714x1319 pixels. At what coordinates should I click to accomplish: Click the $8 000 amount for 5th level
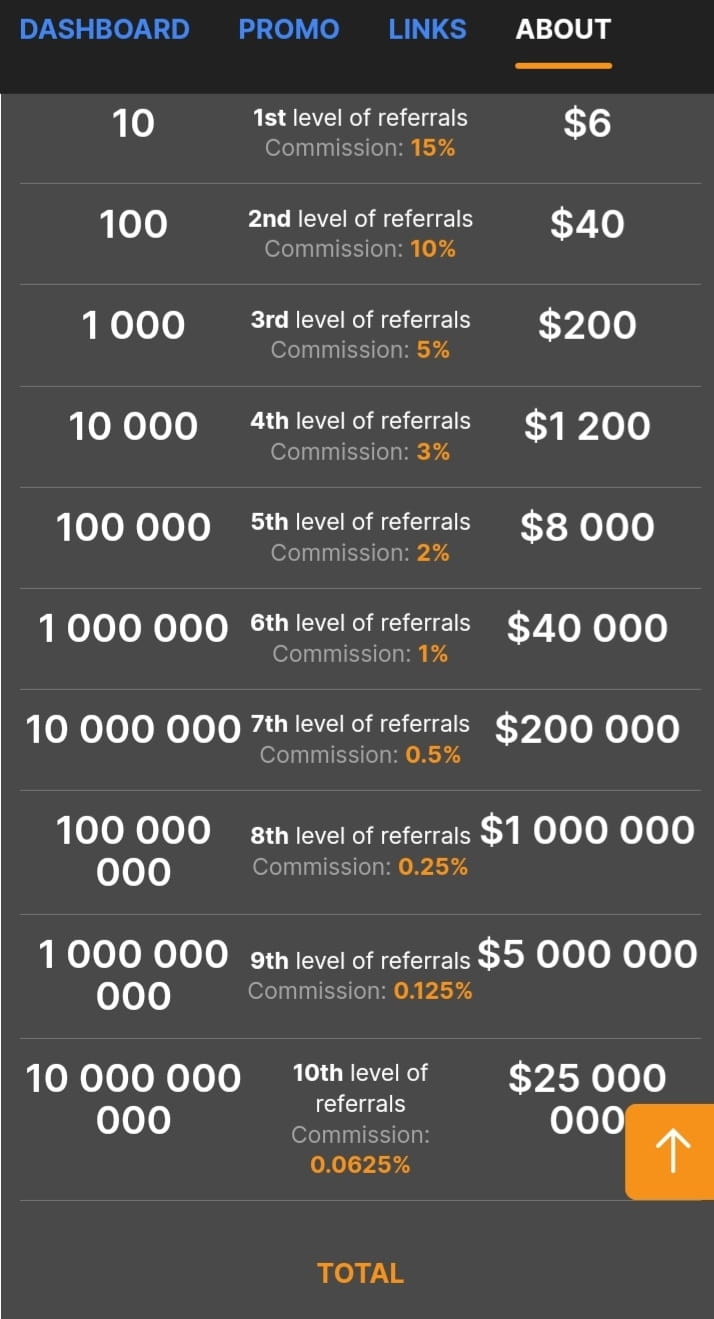588,527
